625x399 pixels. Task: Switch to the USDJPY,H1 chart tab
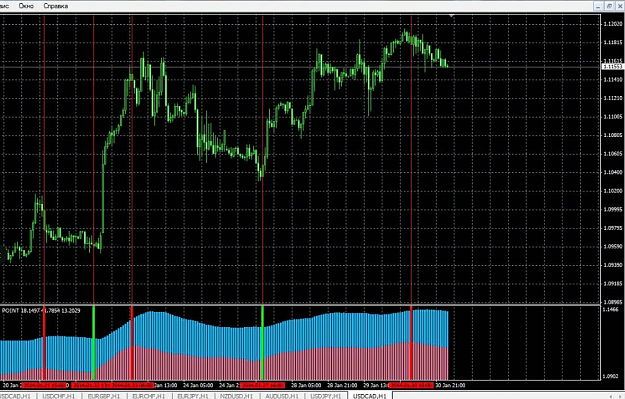[326, 396]
